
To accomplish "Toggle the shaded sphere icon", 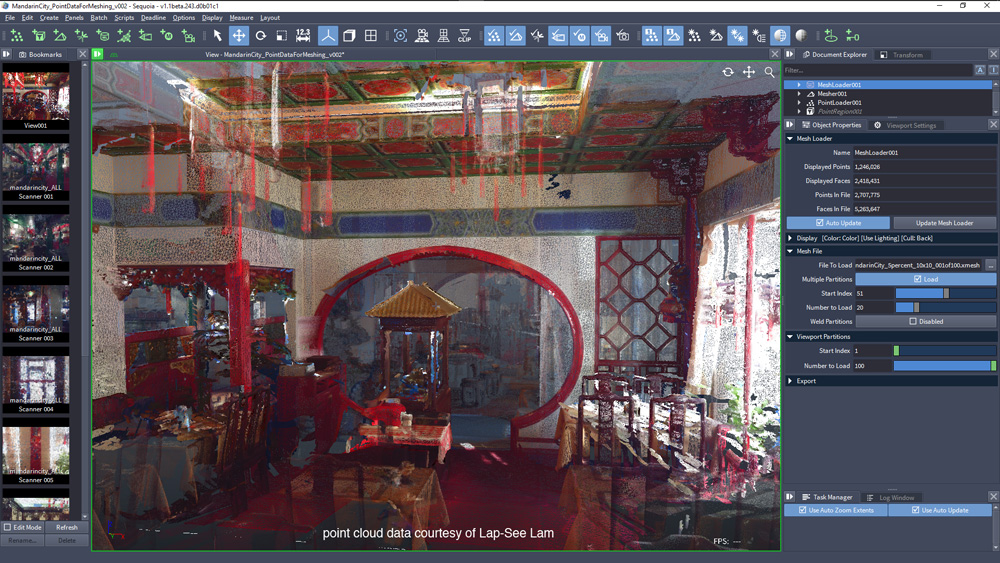I will click(x=801, y=36).
